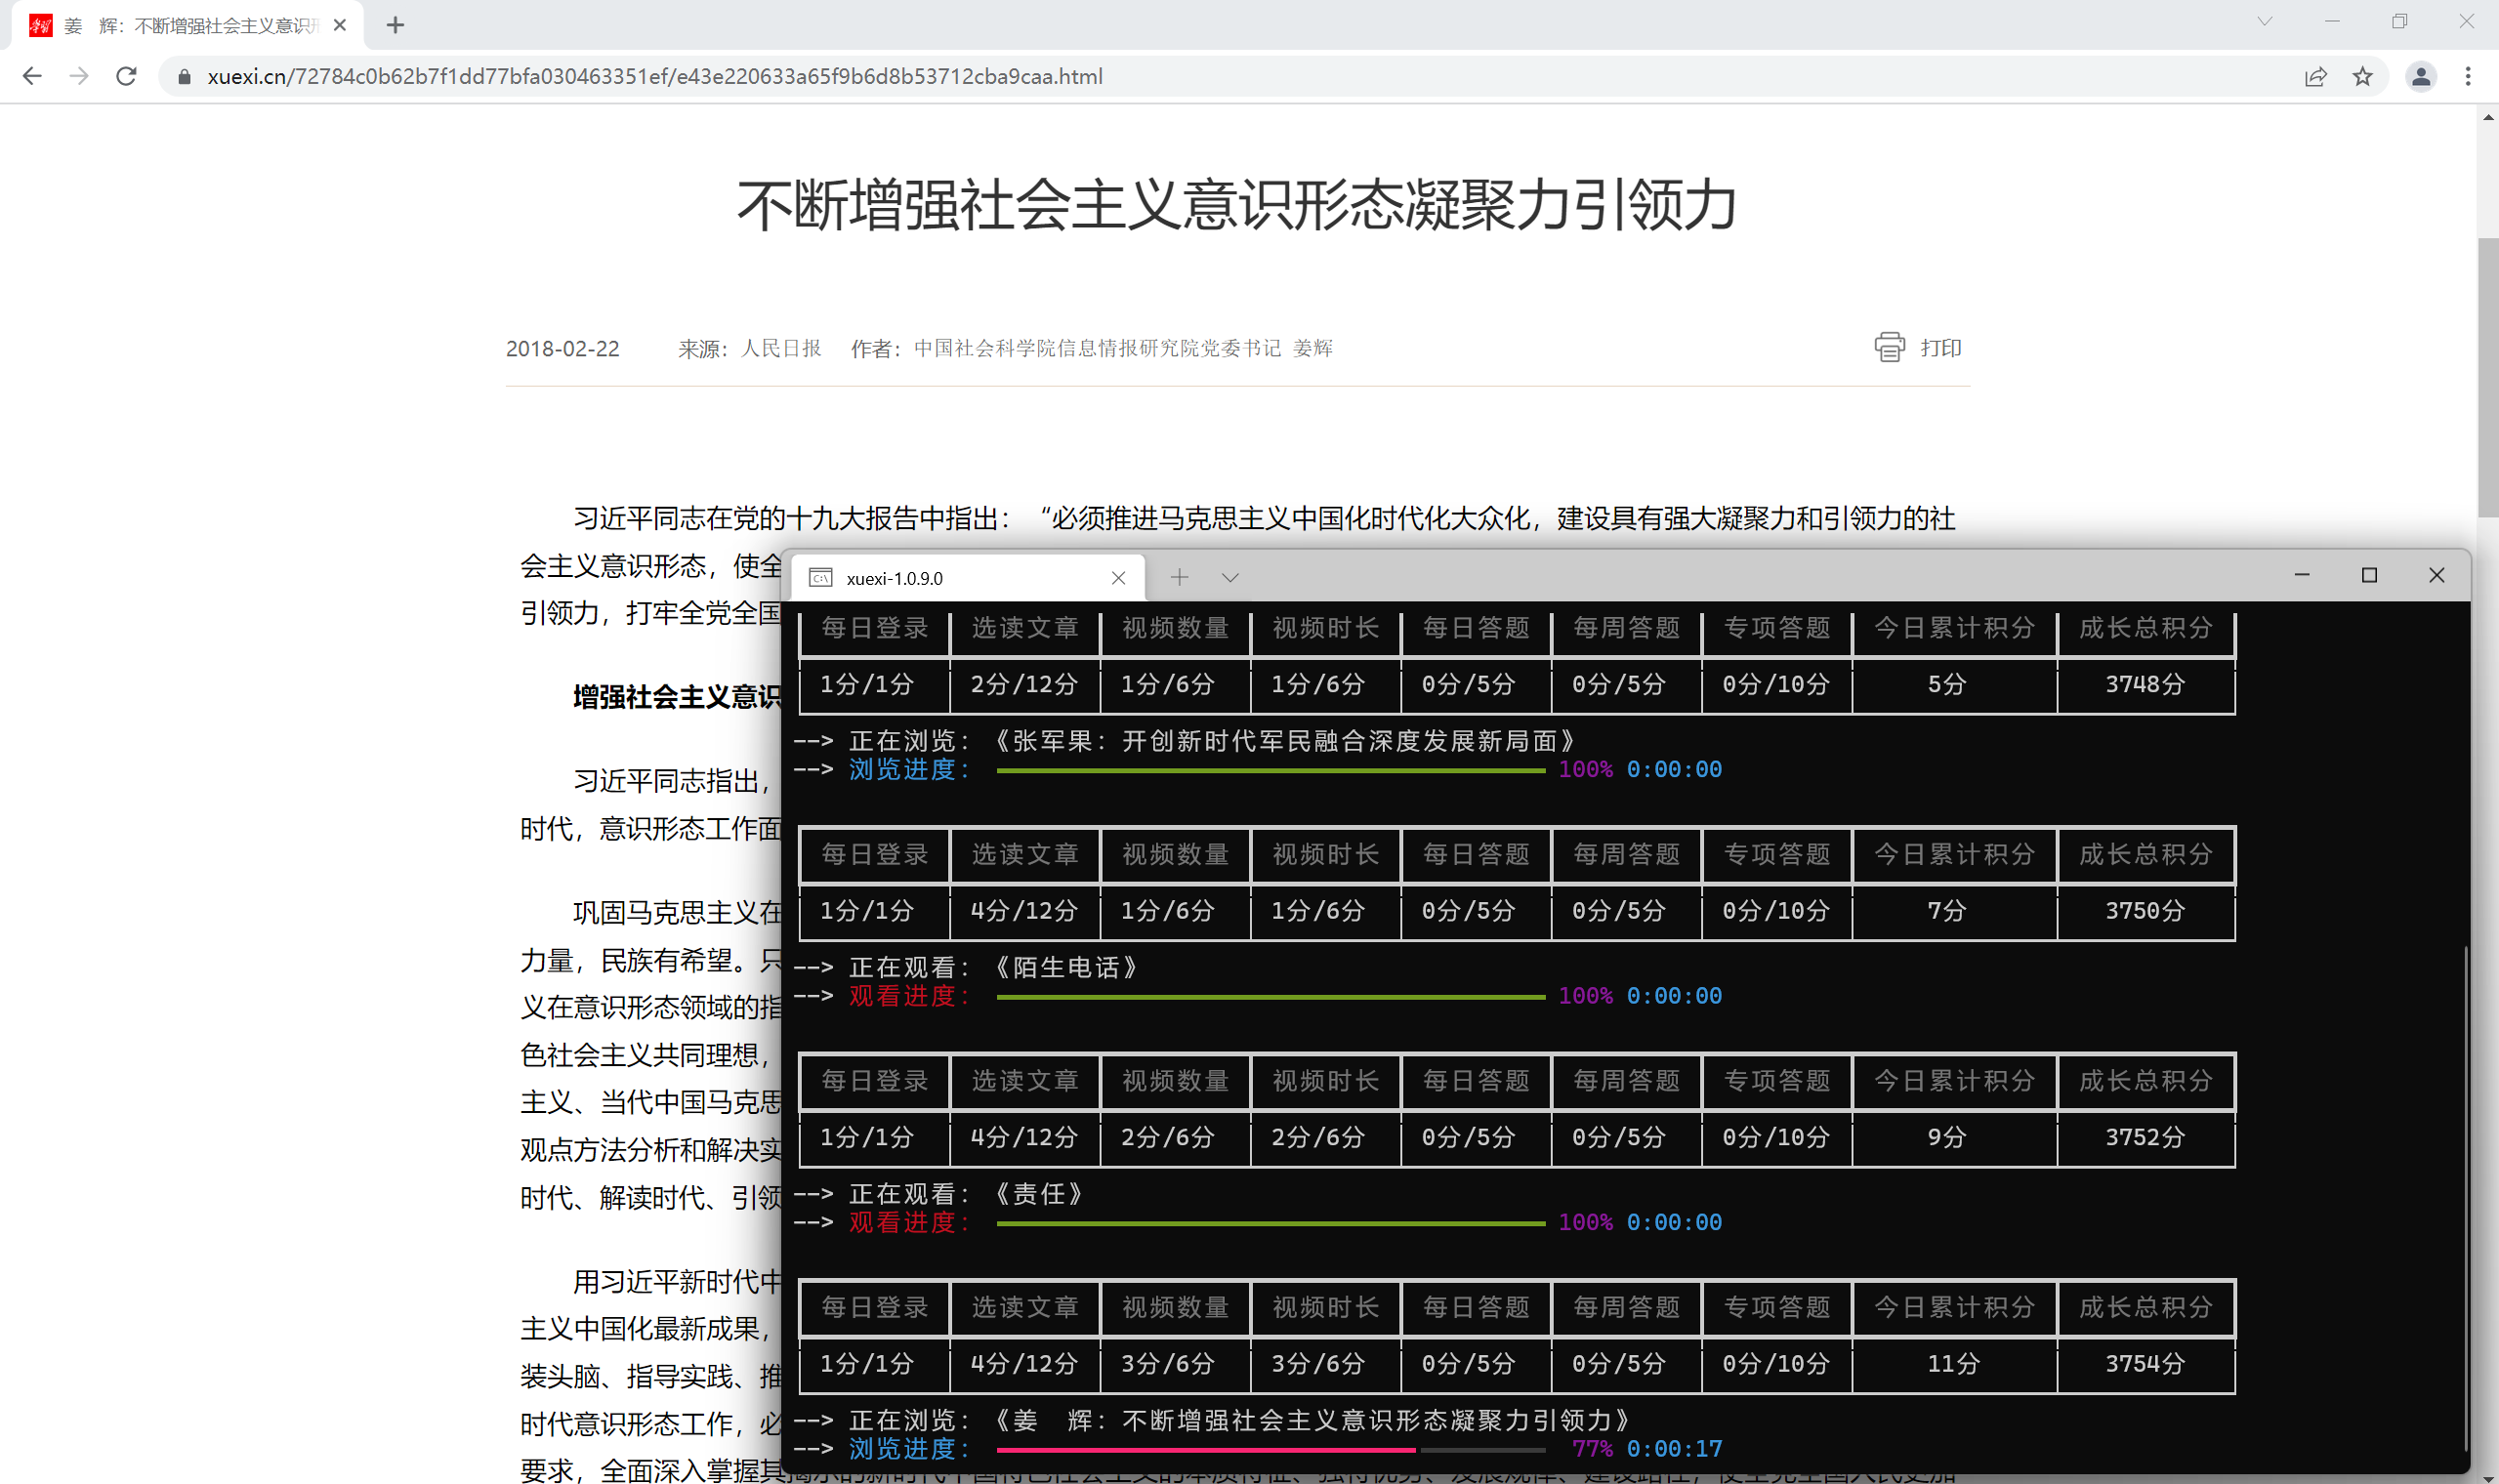Click the author 中国社会科学院信息情报研究院党委书记 姜辉

[1123, 348]
